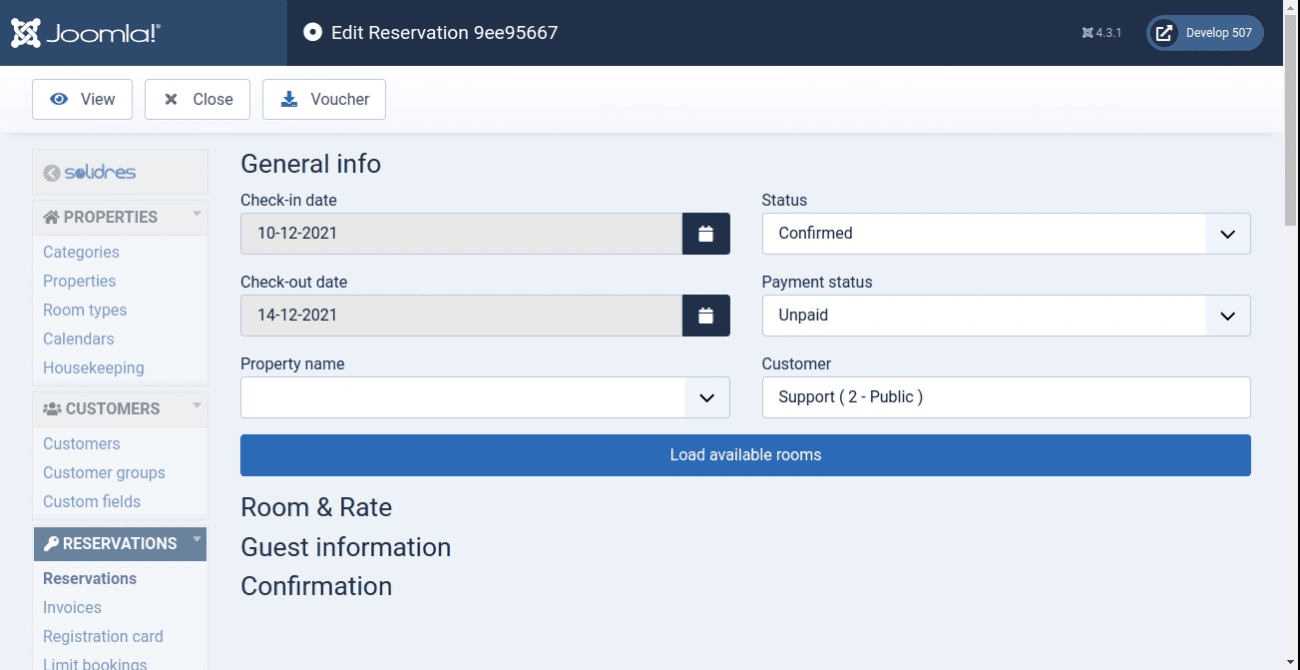Toggle the Reservations sidebar section
Image resolution: width=1300 pixels, height=670 pixels.
197,542
